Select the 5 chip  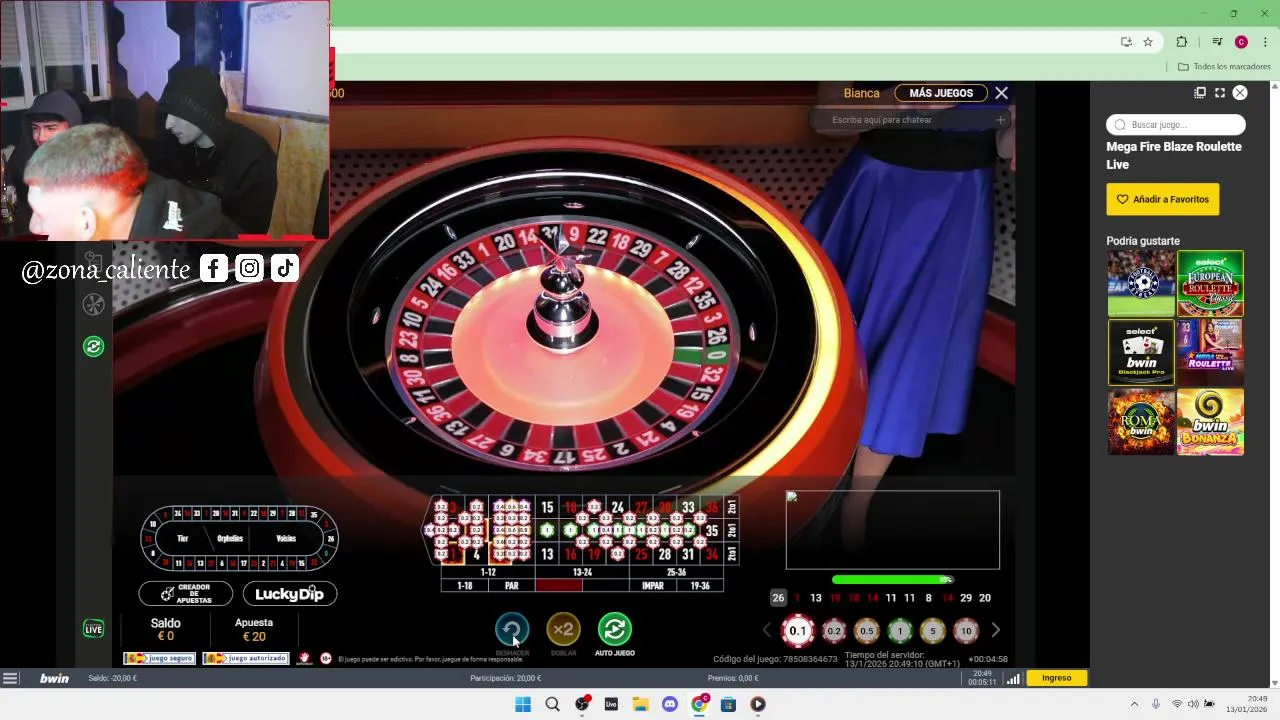[x=933, y=631]
